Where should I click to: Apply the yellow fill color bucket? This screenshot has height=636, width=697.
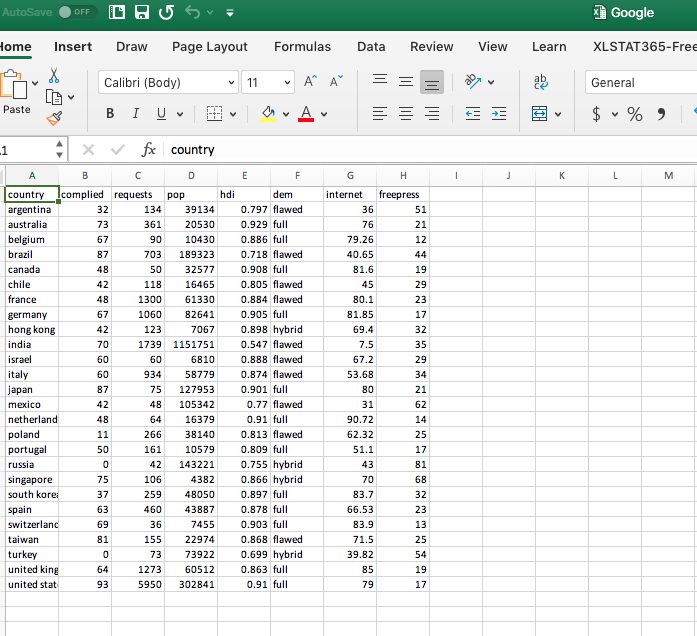268,114
